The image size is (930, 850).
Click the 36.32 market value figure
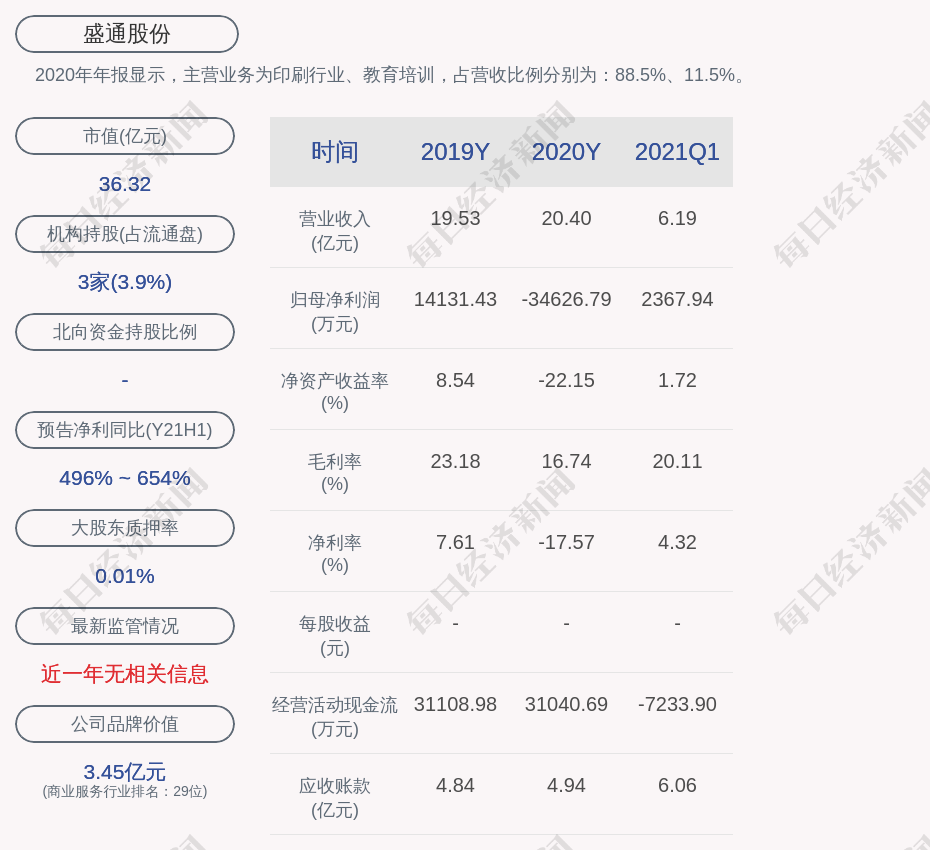pyautogui.click(x=125, y=184)
